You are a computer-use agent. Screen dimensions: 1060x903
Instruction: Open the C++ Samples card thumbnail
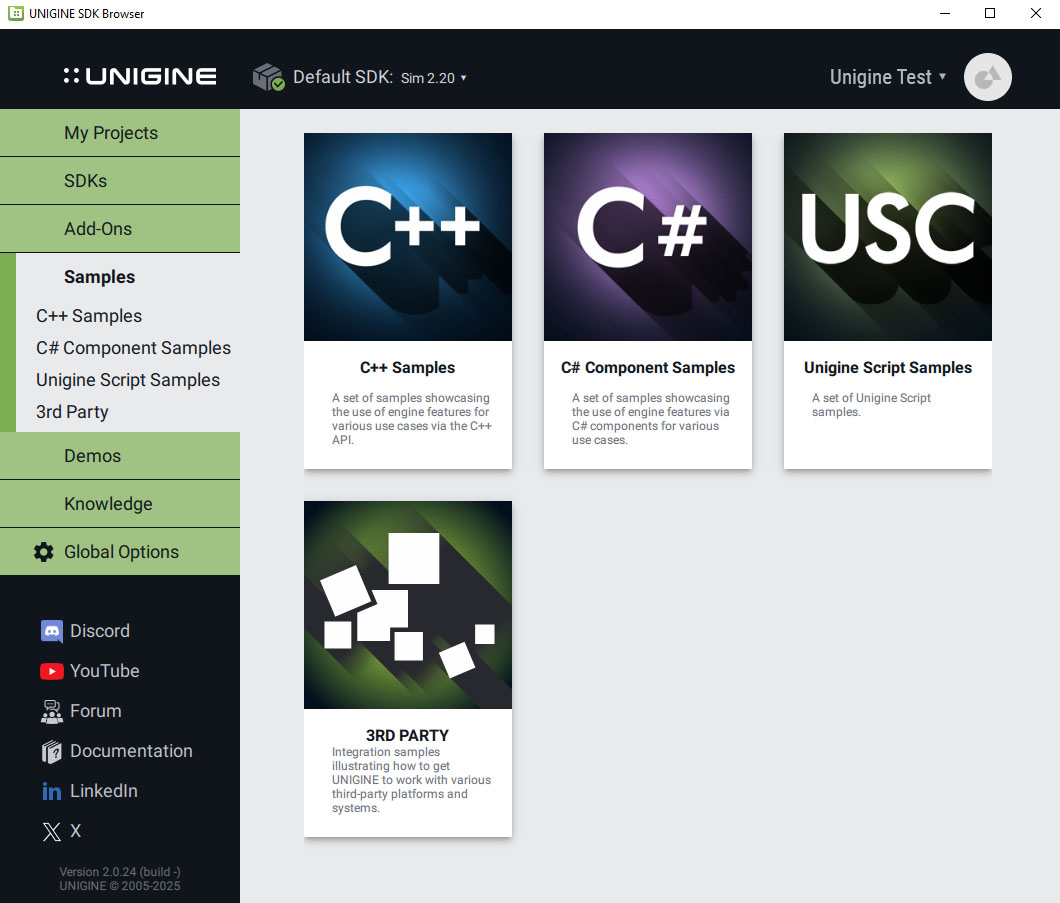408,237
